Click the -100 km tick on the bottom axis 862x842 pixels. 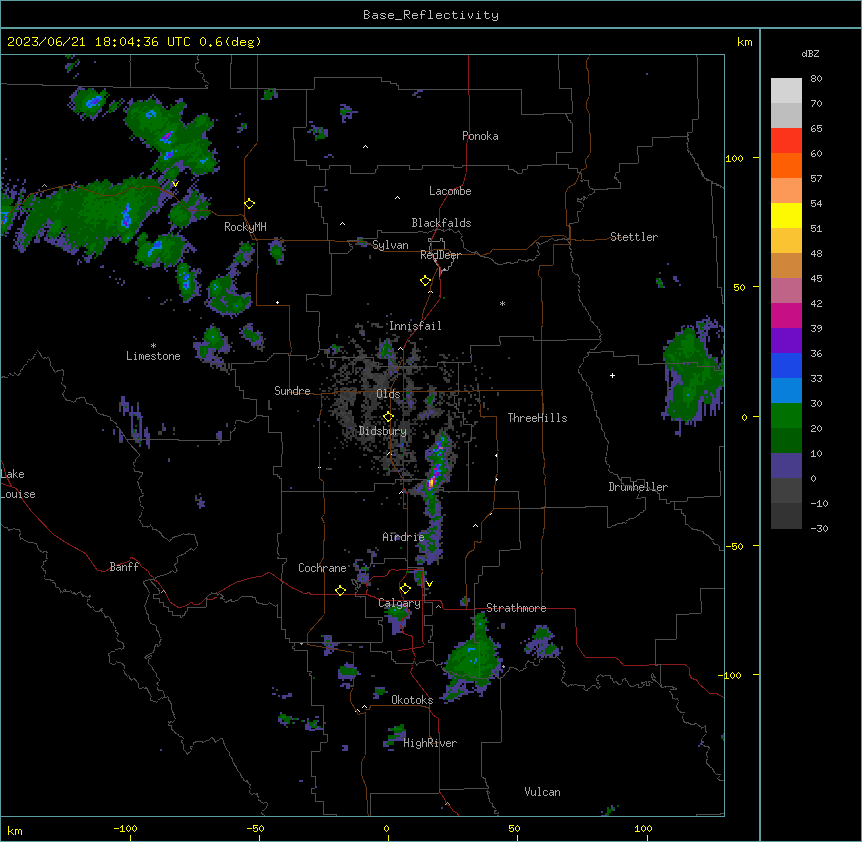[x=126, y=828]
